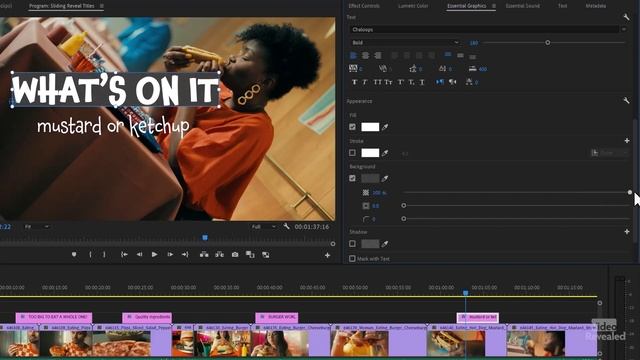640x360 pixels.
Task: Disable the Fill checkbox
Action: coord(352,127)
